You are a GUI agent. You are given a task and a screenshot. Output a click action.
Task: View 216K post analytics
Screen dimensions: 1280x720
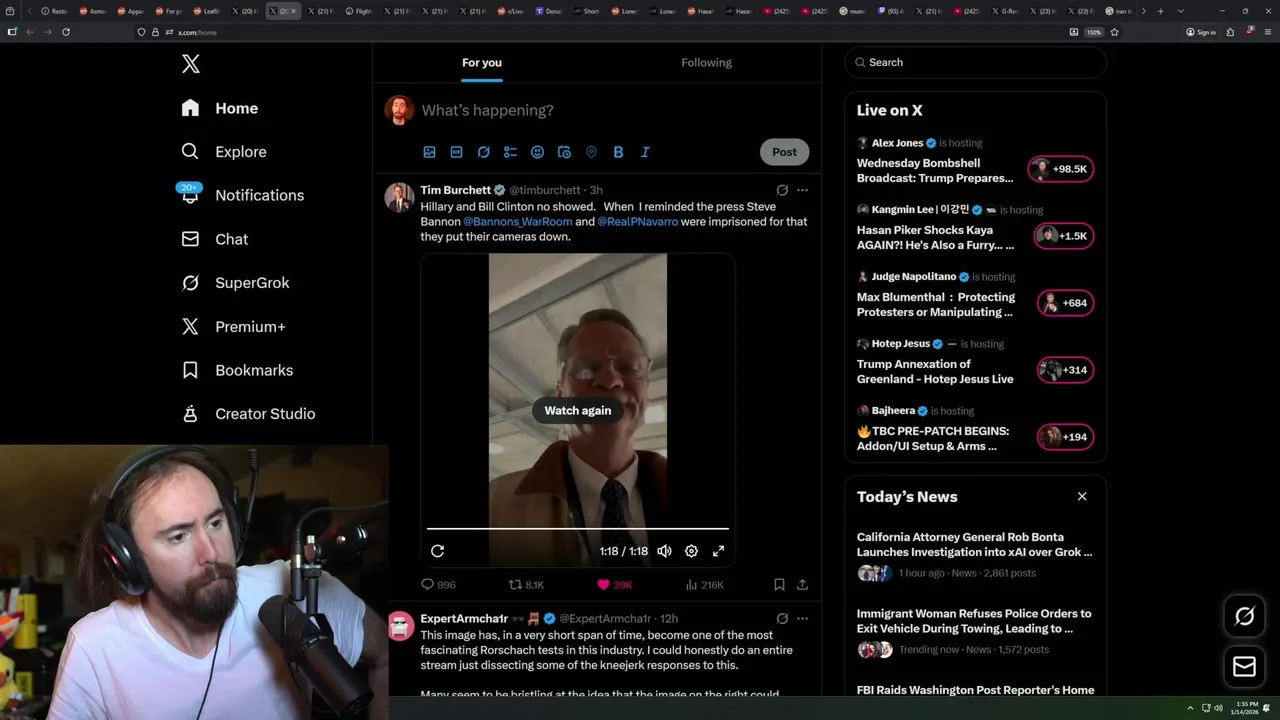point(704,585)
